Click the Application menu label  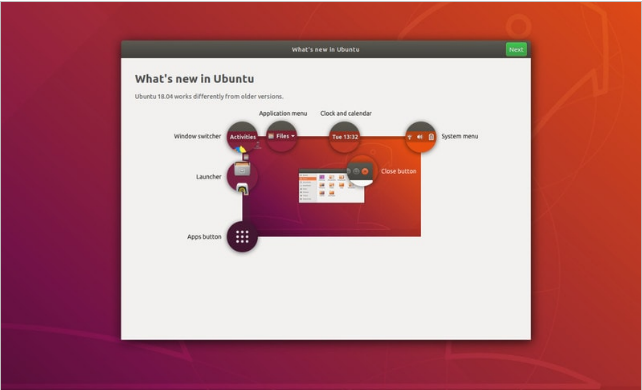point(283,113)
